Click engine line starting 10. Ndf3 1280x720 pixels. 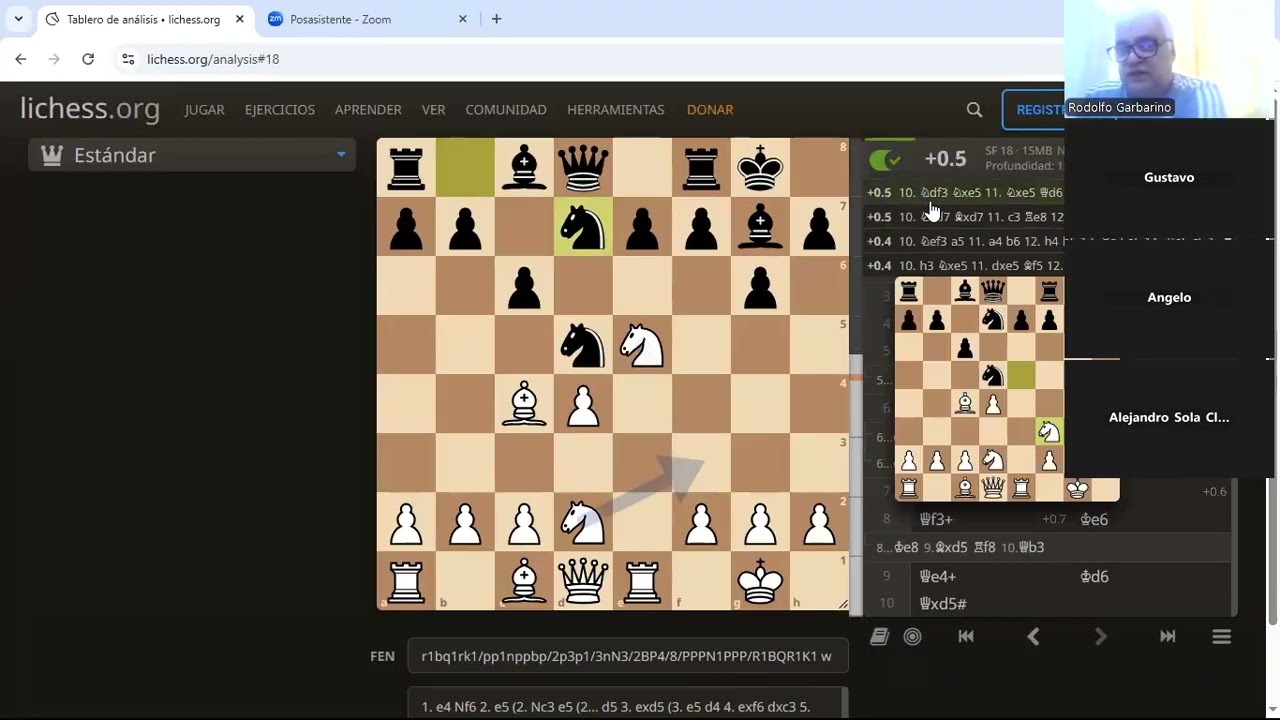click(964, 193)
